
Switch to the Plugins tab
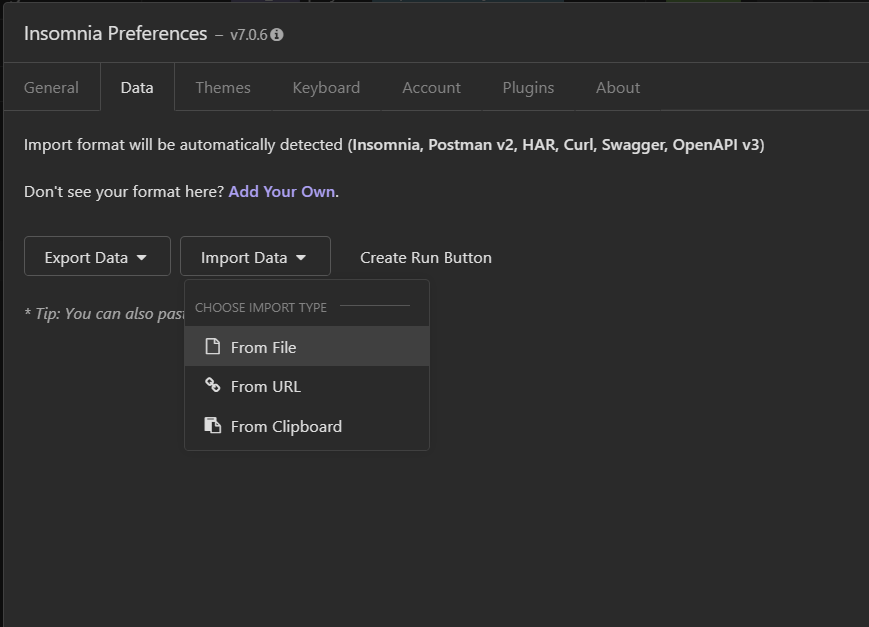(528, 88)
